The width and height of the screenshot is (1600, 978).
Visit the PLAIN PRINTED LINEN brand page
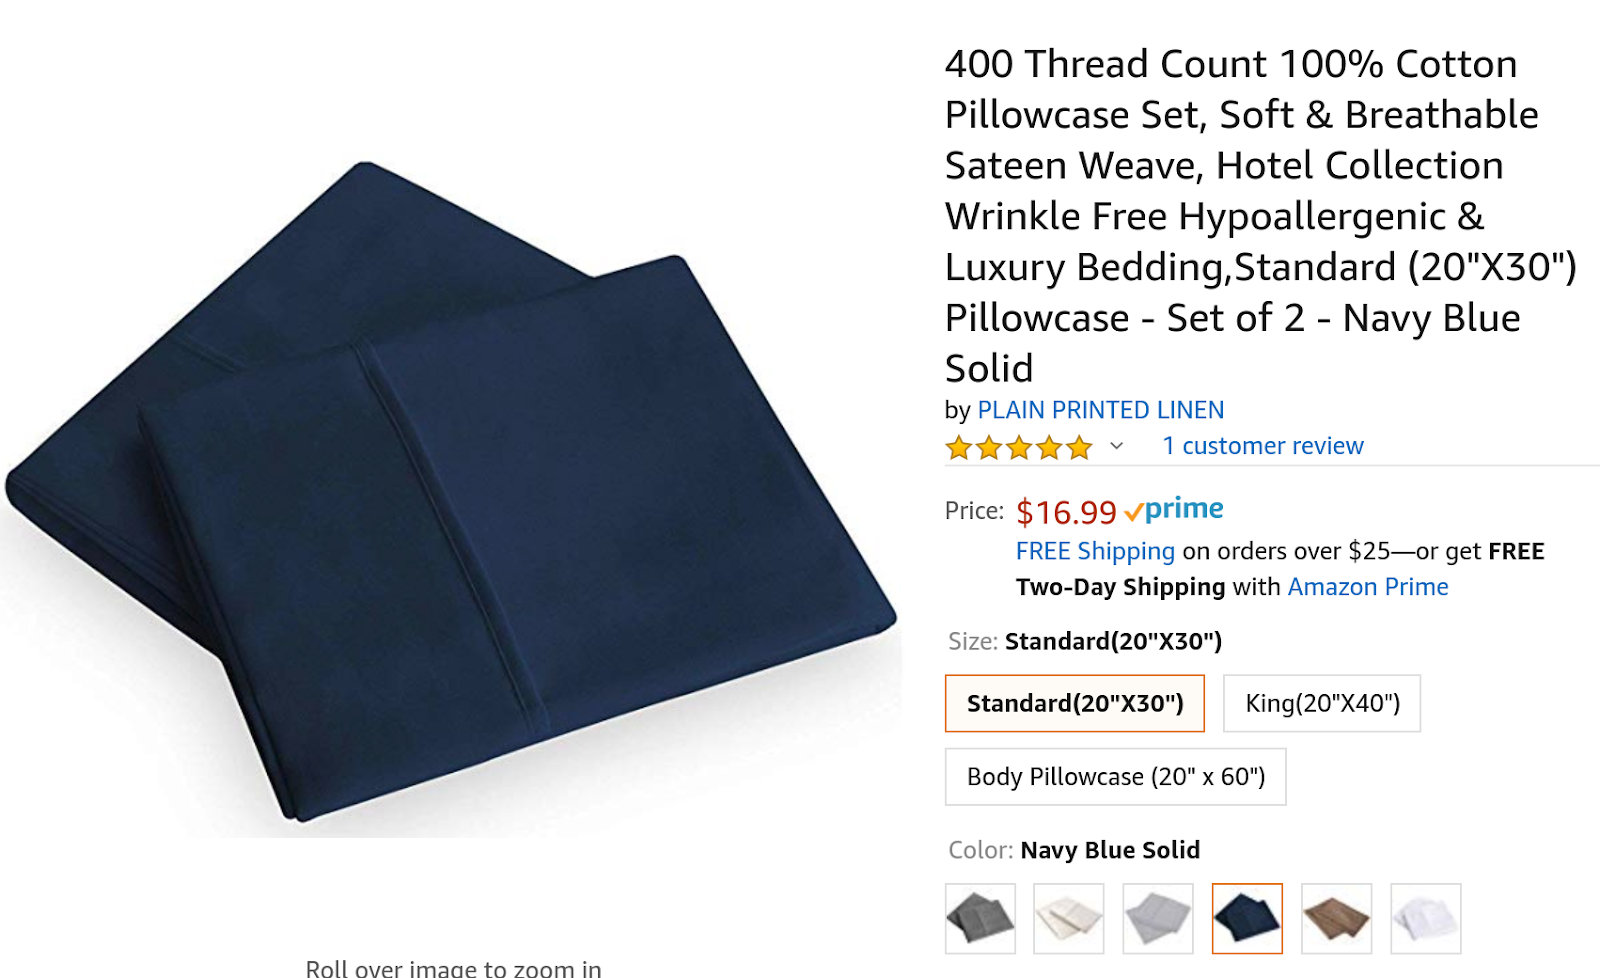[x=1101, y=410]
